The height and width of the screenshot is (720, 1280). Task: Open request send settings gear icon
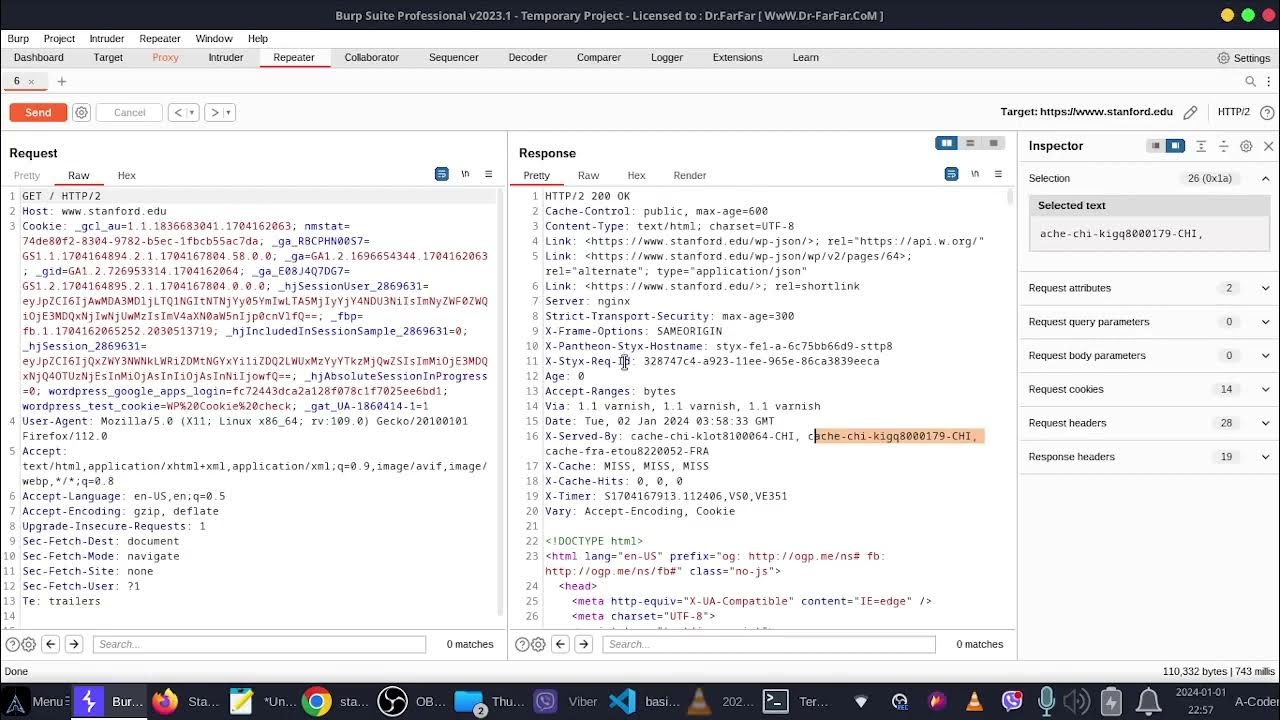click(x=82, y=112)
